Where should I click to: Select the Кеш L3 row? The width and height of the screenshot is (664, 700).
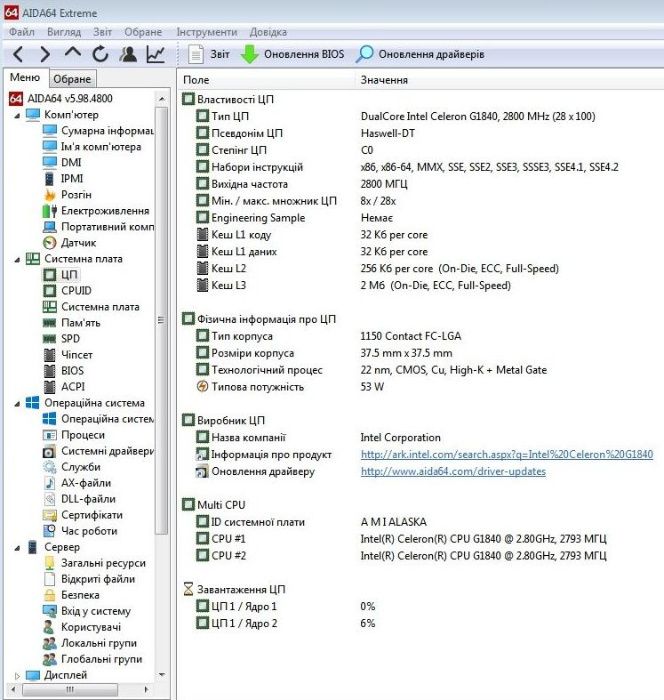[353, 285]
